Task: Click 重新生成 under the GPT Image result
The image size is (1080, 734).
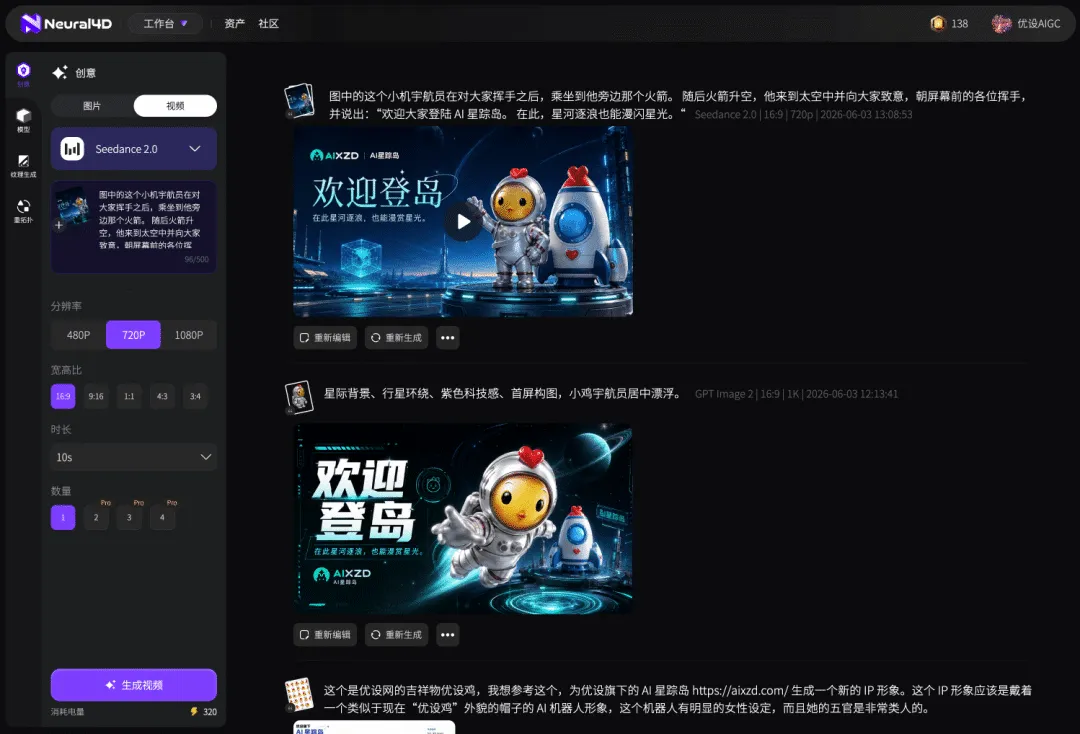Action: pyautogui.click(x=396, y=635)
